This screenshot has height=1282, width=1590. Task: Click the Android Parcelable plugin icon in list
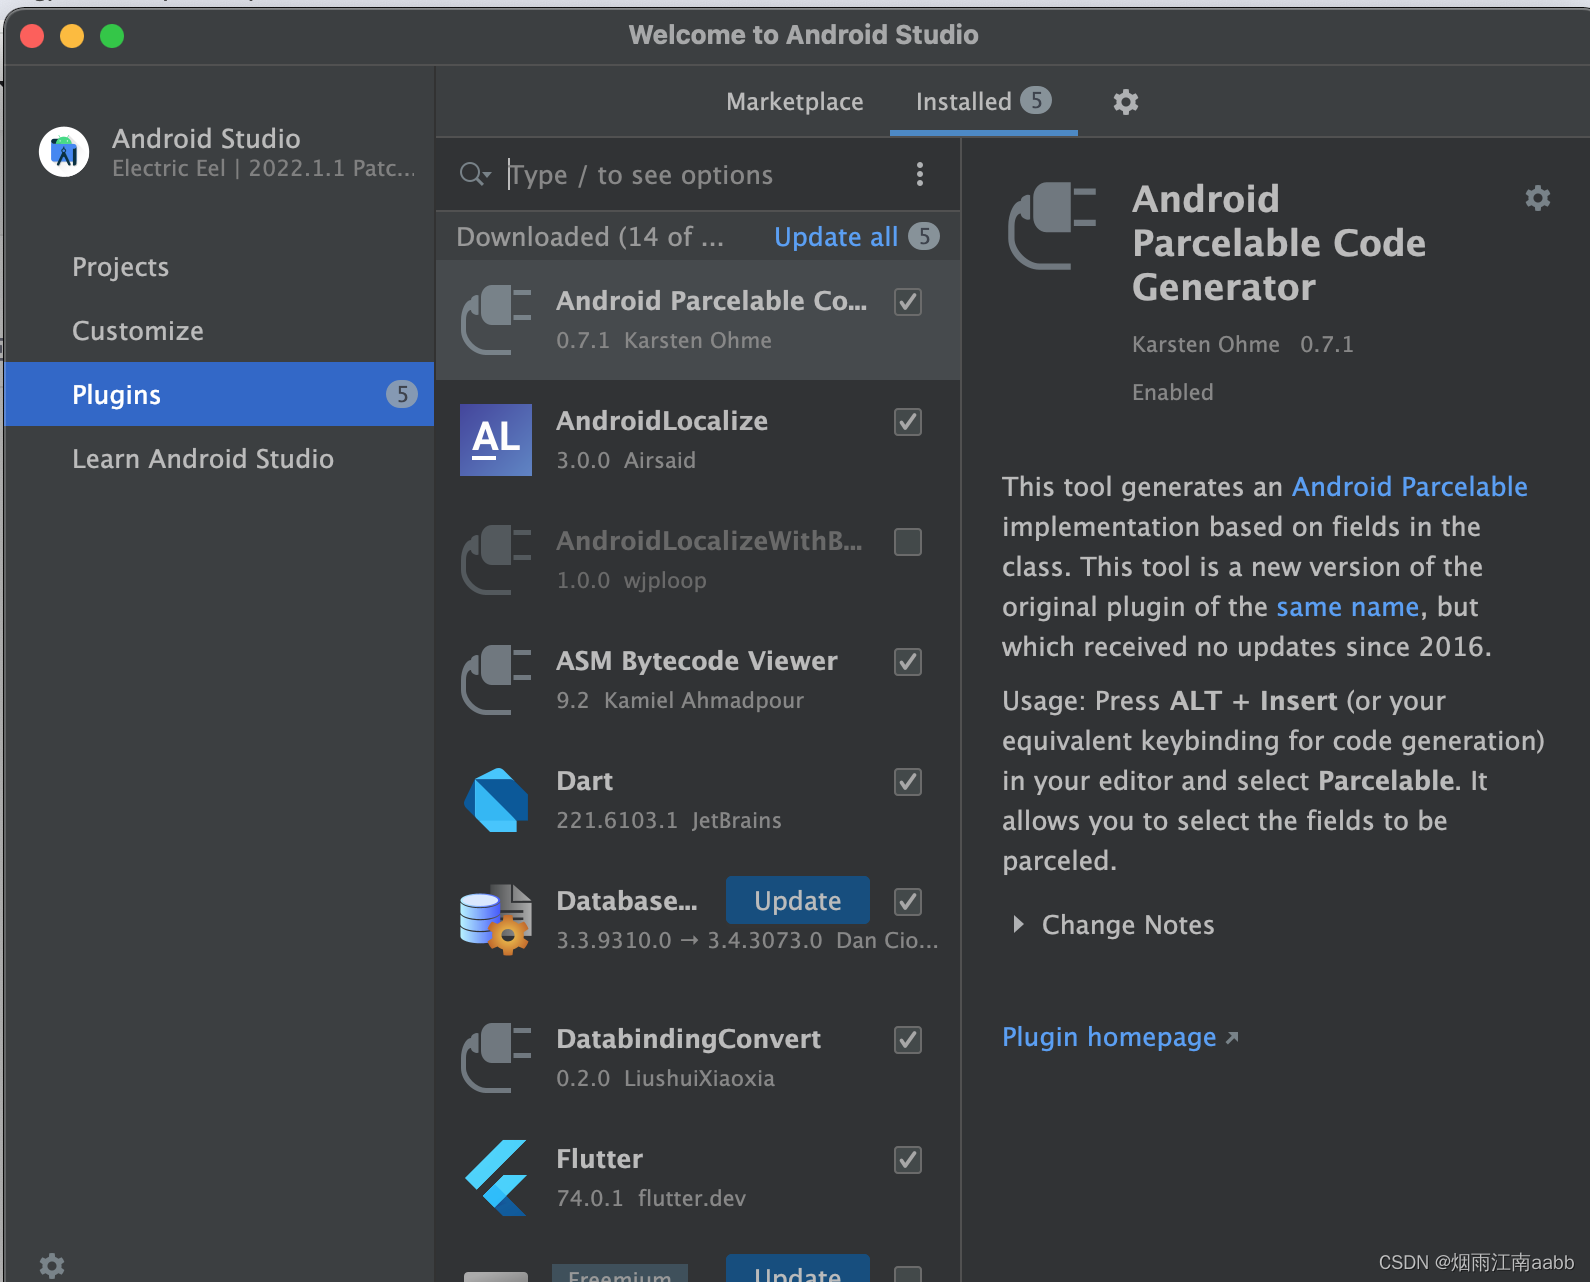(496, 320)
